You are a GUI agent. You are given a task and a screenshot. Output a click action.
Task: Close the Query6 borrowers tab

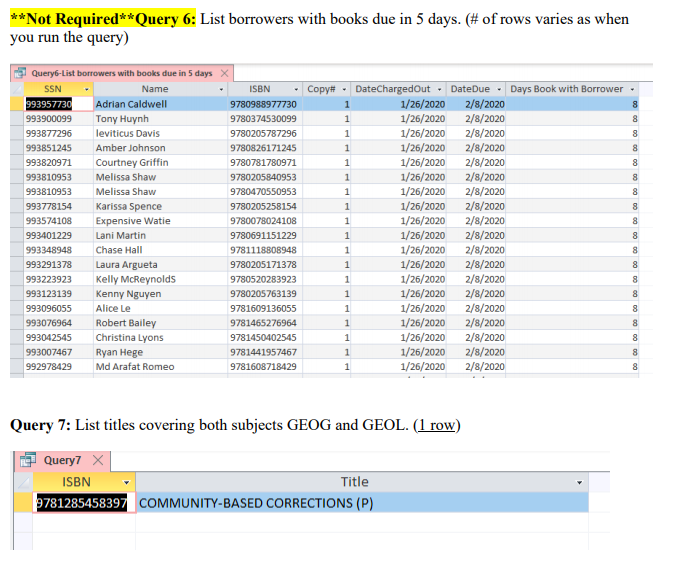tap(224, 73)
